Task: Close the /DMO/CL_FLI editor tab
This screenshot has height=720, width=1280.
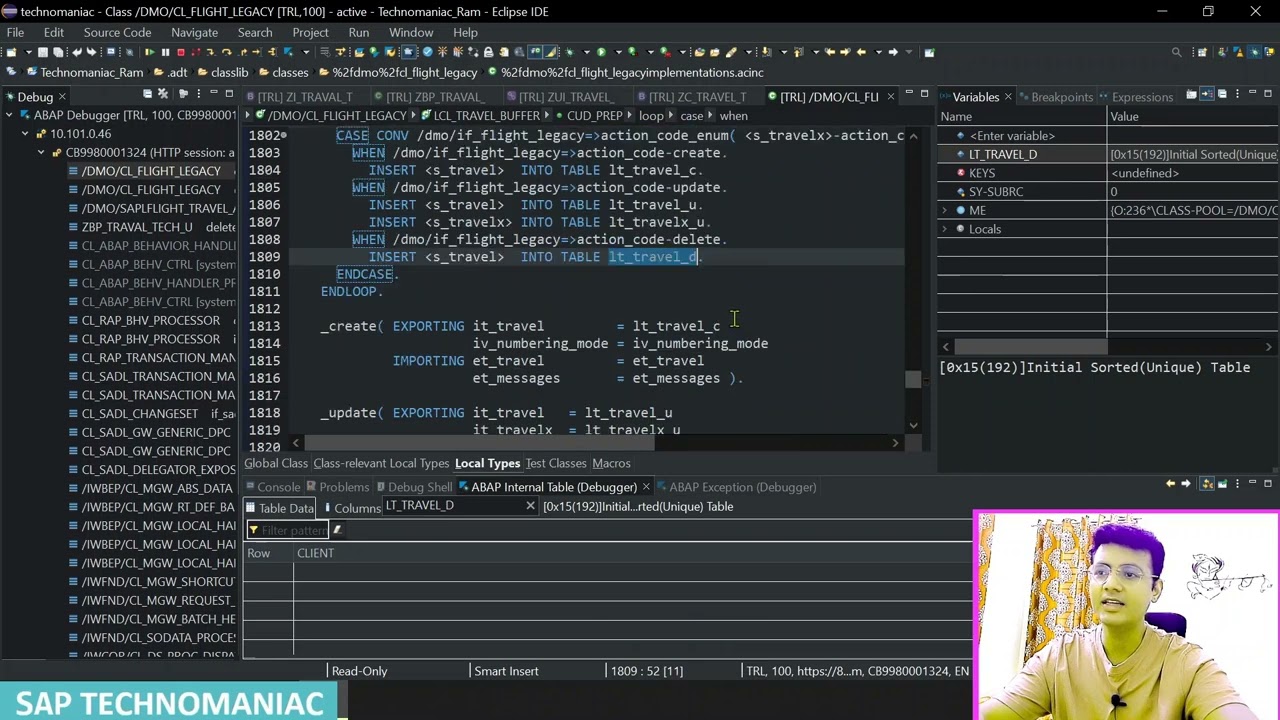Action: (889, 97)
